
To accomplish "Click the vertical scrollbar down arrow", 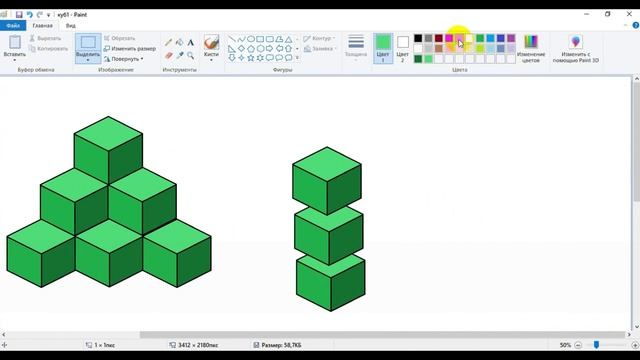I will coord(636,327).
